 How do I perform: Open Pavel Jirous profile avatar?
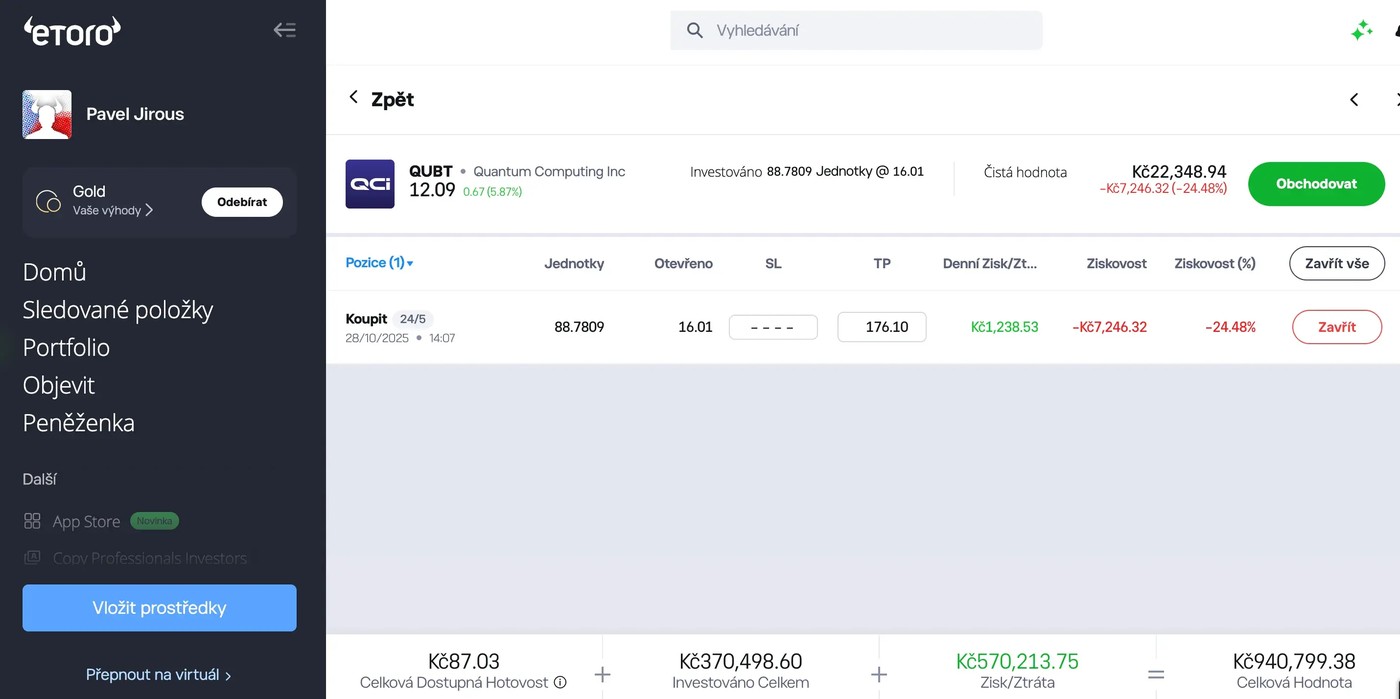[x=47, y=114]
